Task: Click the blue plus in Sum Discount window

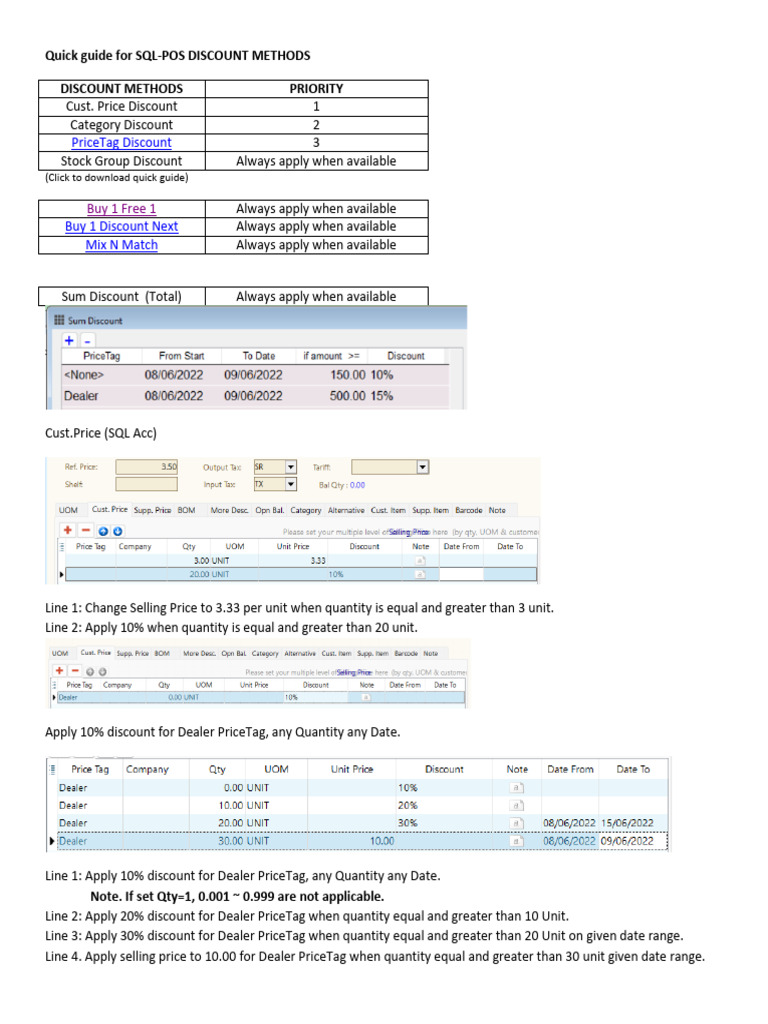Action: (69, 340)
